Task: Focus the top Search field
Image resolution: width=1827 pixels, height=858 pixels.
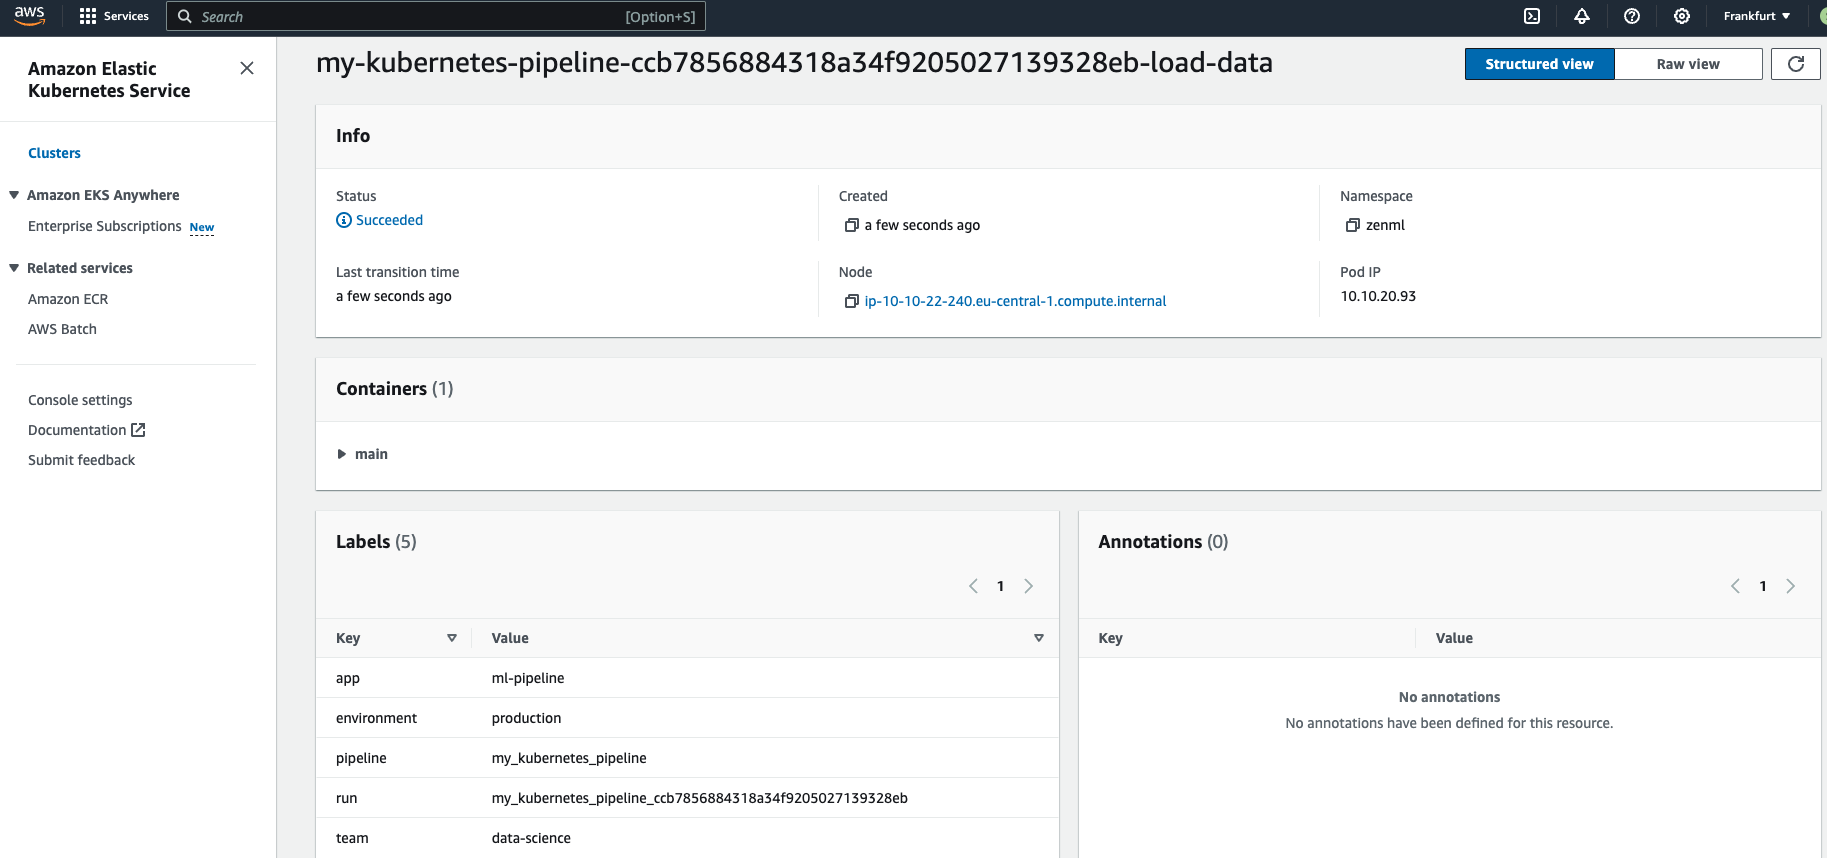Action: 436,16
